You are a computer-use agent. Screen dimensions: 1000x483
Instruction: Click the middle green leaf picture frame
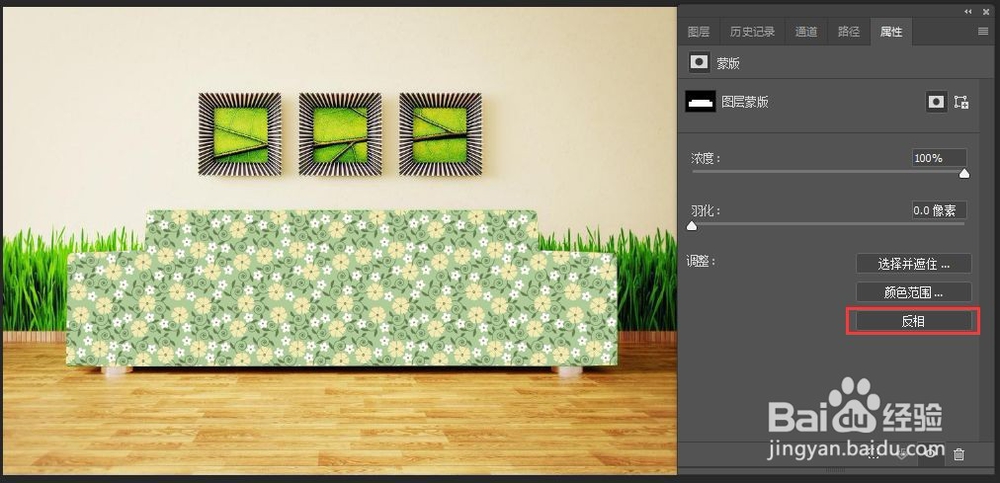pos(340,134)
